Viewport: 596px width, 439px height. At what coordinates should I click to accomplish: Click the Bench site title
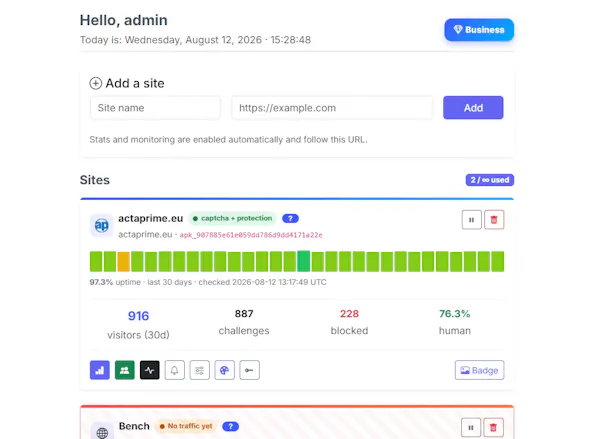(x=134, y=426)
